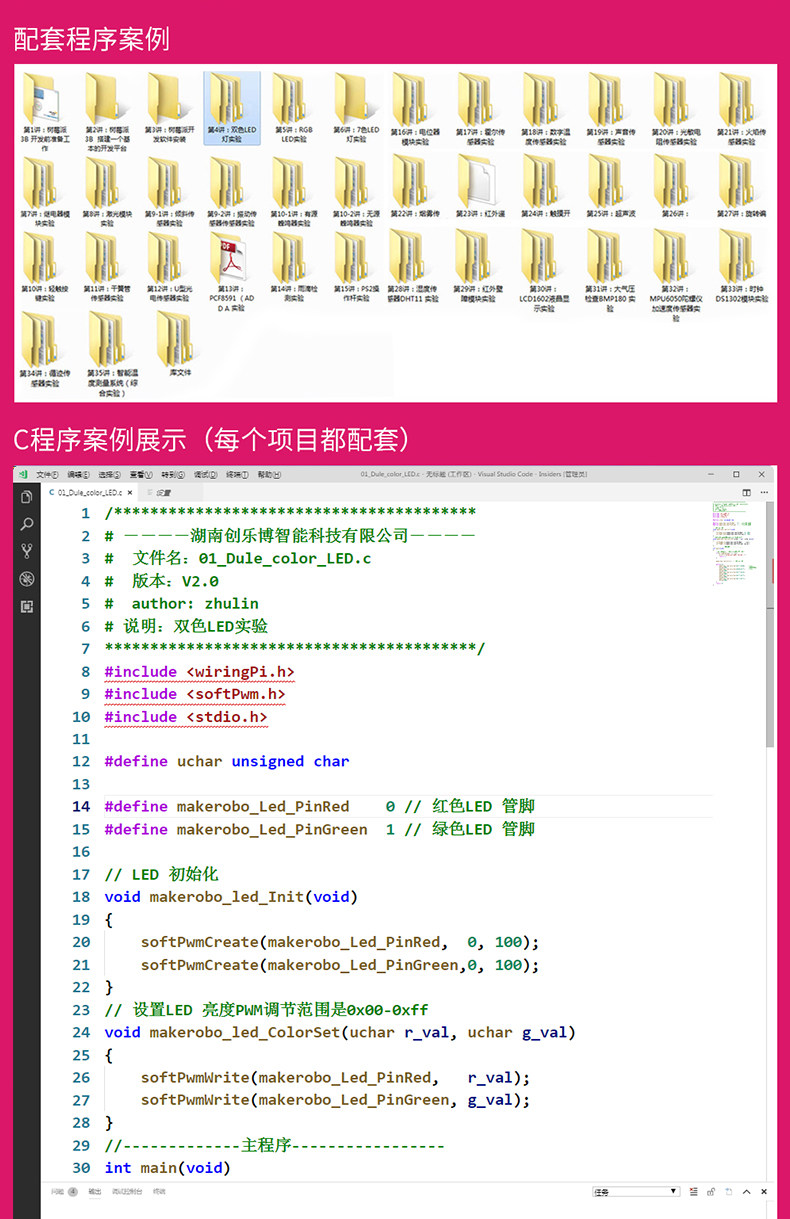Open the editor more-actions ellipsis
The width and height of the screenshot is (790, 1219).
click(763, 492)
